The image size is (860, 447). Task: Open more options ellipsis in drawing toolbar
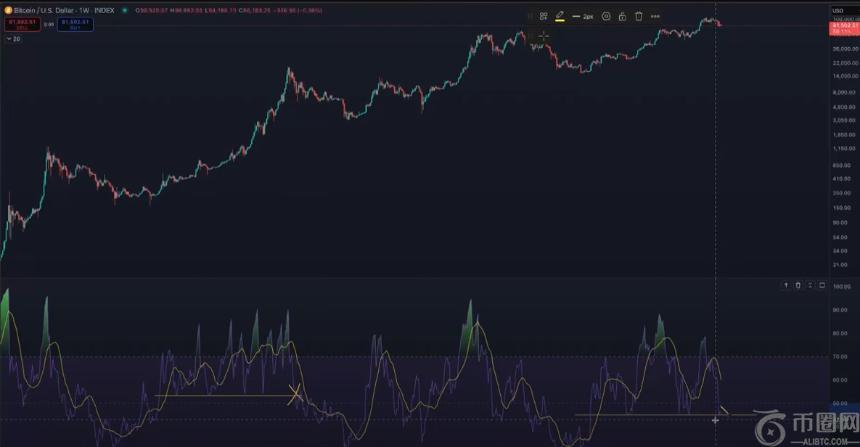point(655,16)
